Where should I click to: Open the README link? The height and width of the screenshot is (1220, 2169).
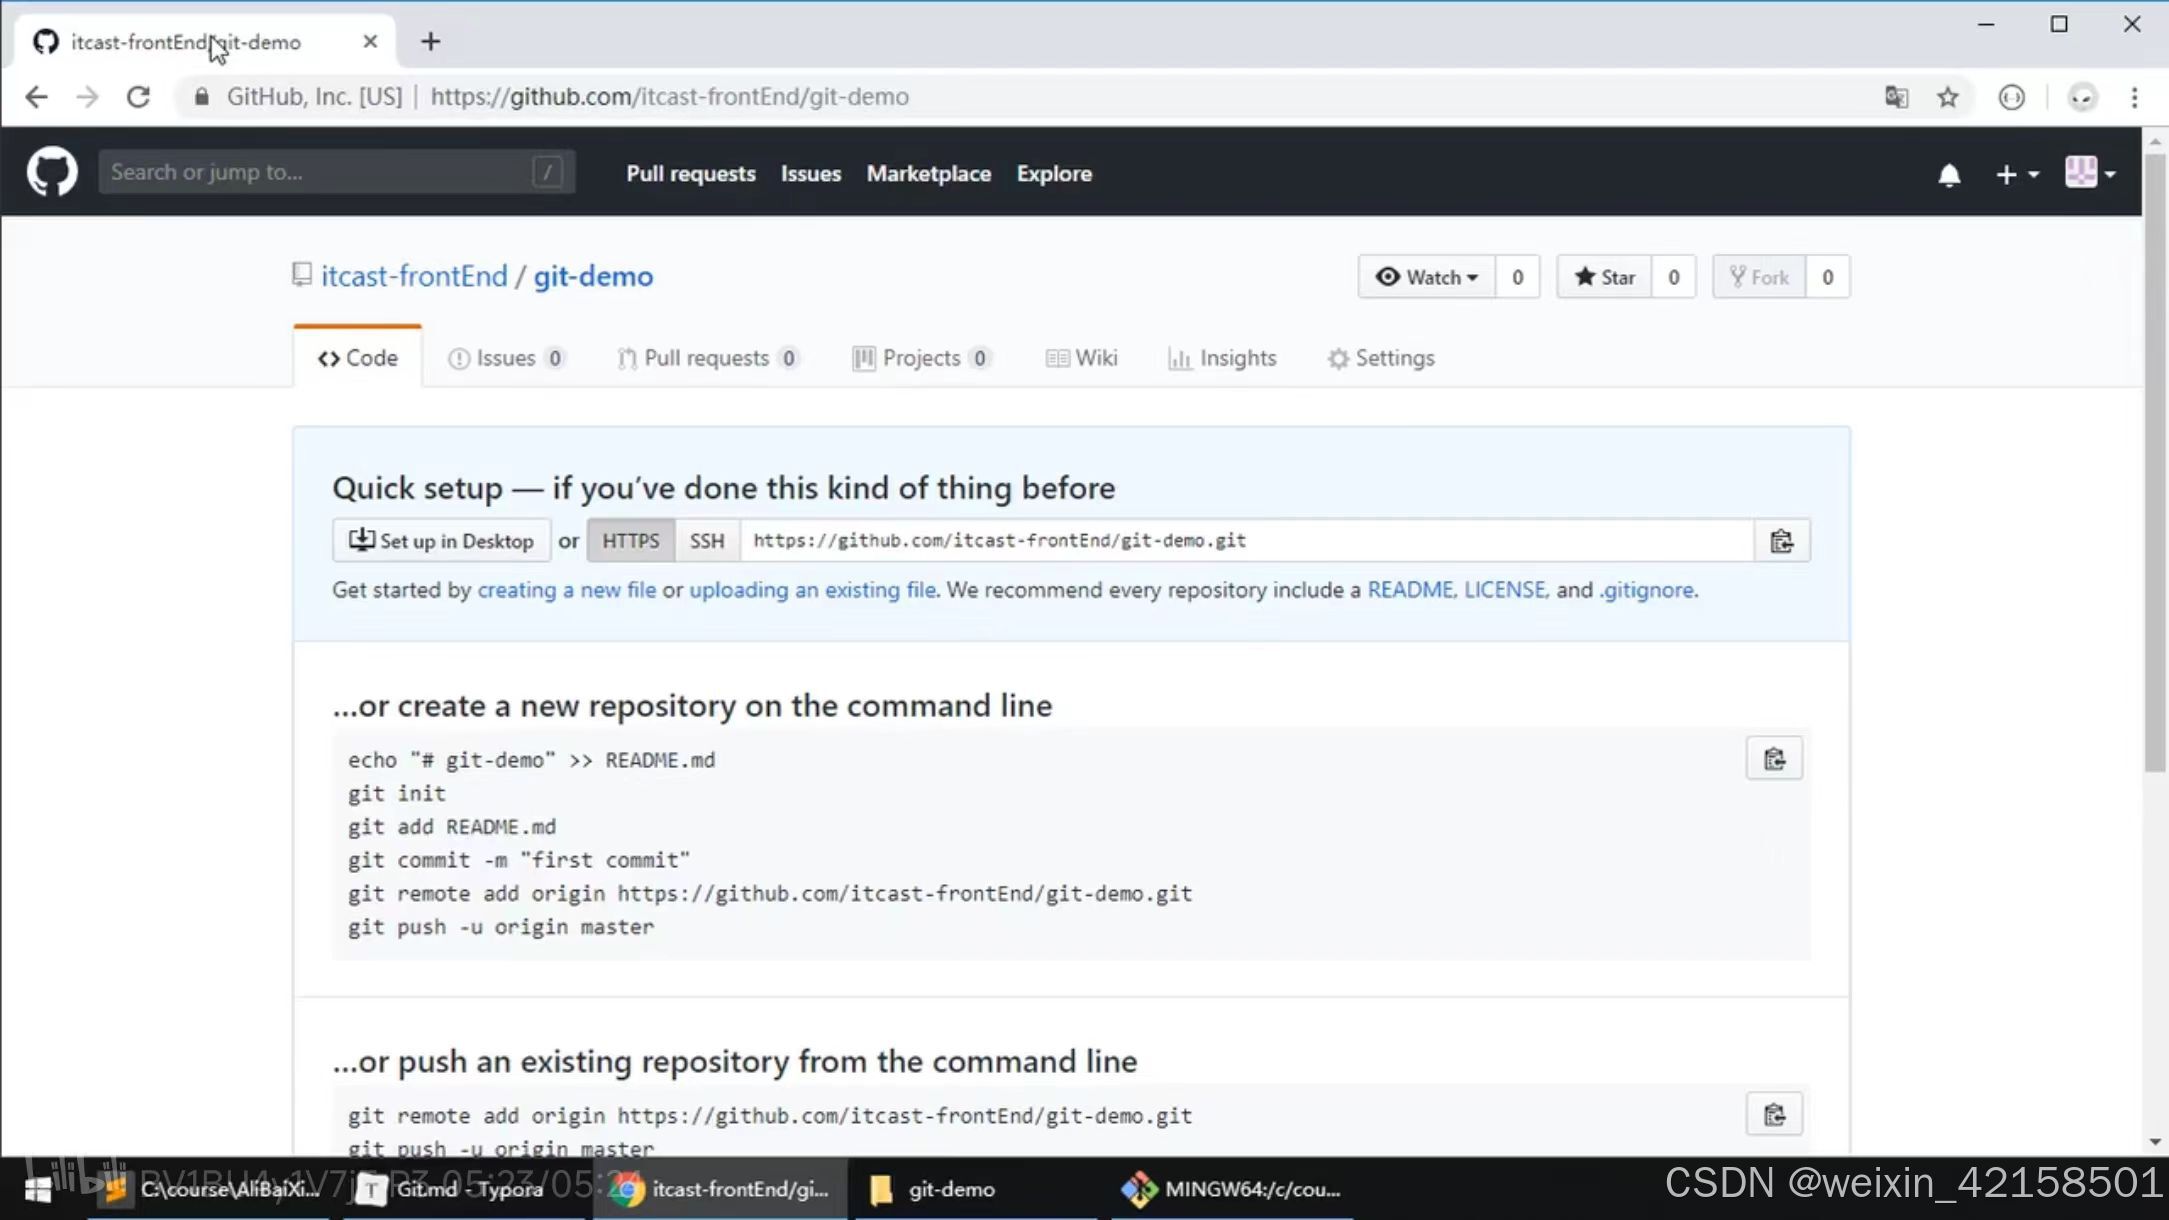click(1410, 590)
